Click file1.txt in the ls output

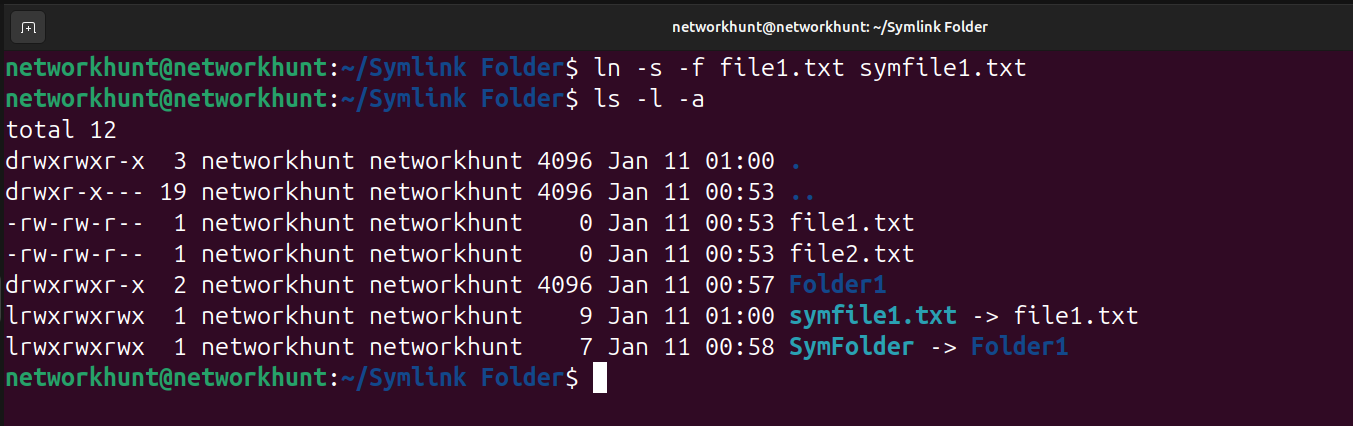(x=852, y=223)
